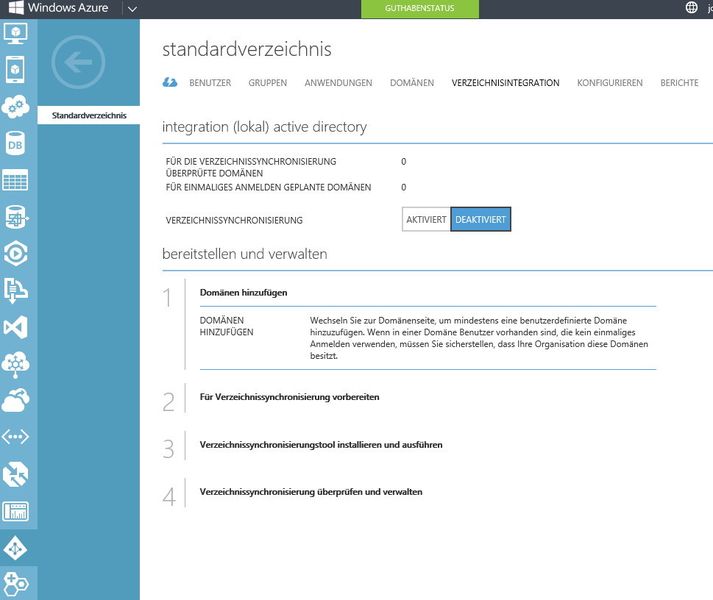713x600 pixels.
Task: Open the Traffic Manager icon
Action: pos(15,474)
